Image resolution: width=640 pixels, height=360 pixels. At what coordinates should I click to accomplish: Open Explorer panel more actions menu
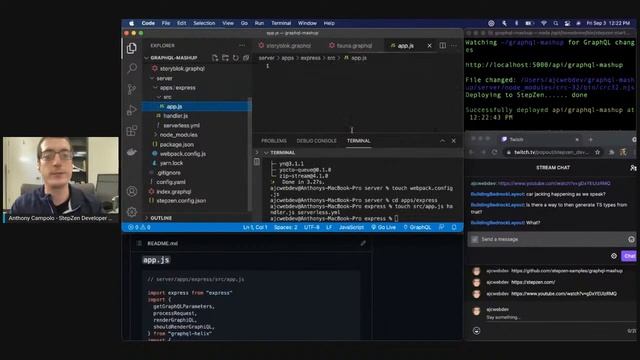(242, 46)
